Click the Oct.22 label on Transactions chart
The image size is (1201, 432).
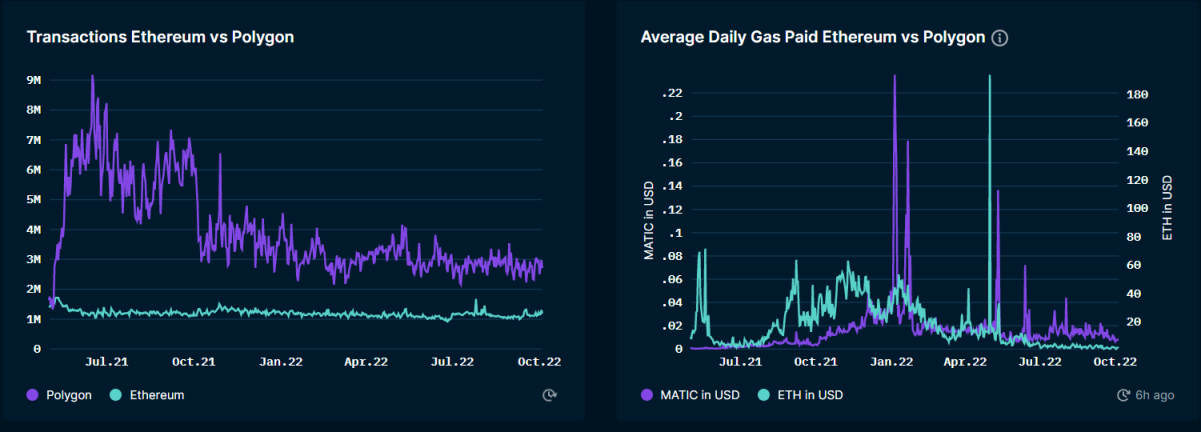pyautogui.click(x=539, y=362)
